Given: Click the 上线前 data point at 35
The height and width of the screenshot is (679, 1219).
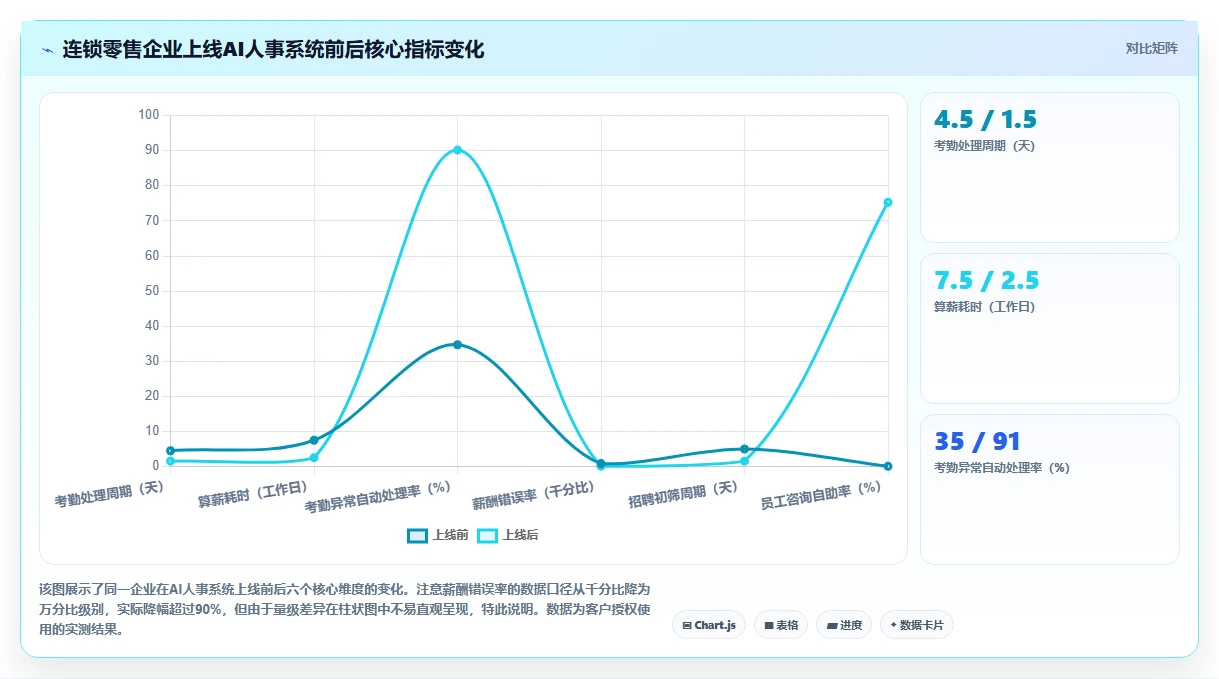Looking at the screenshot, I should point(457,344).
